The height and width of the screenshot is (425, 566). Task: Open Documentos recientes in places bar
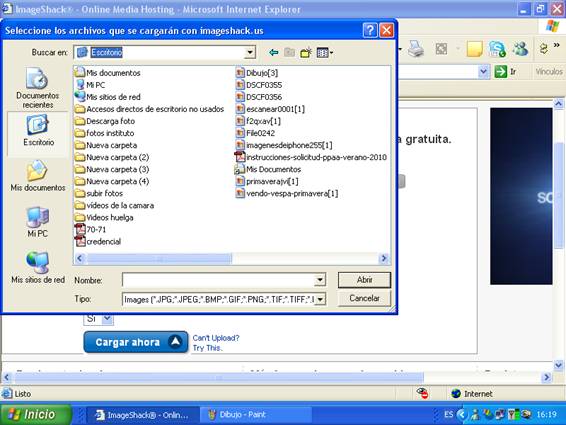click(x=37, y=88)
